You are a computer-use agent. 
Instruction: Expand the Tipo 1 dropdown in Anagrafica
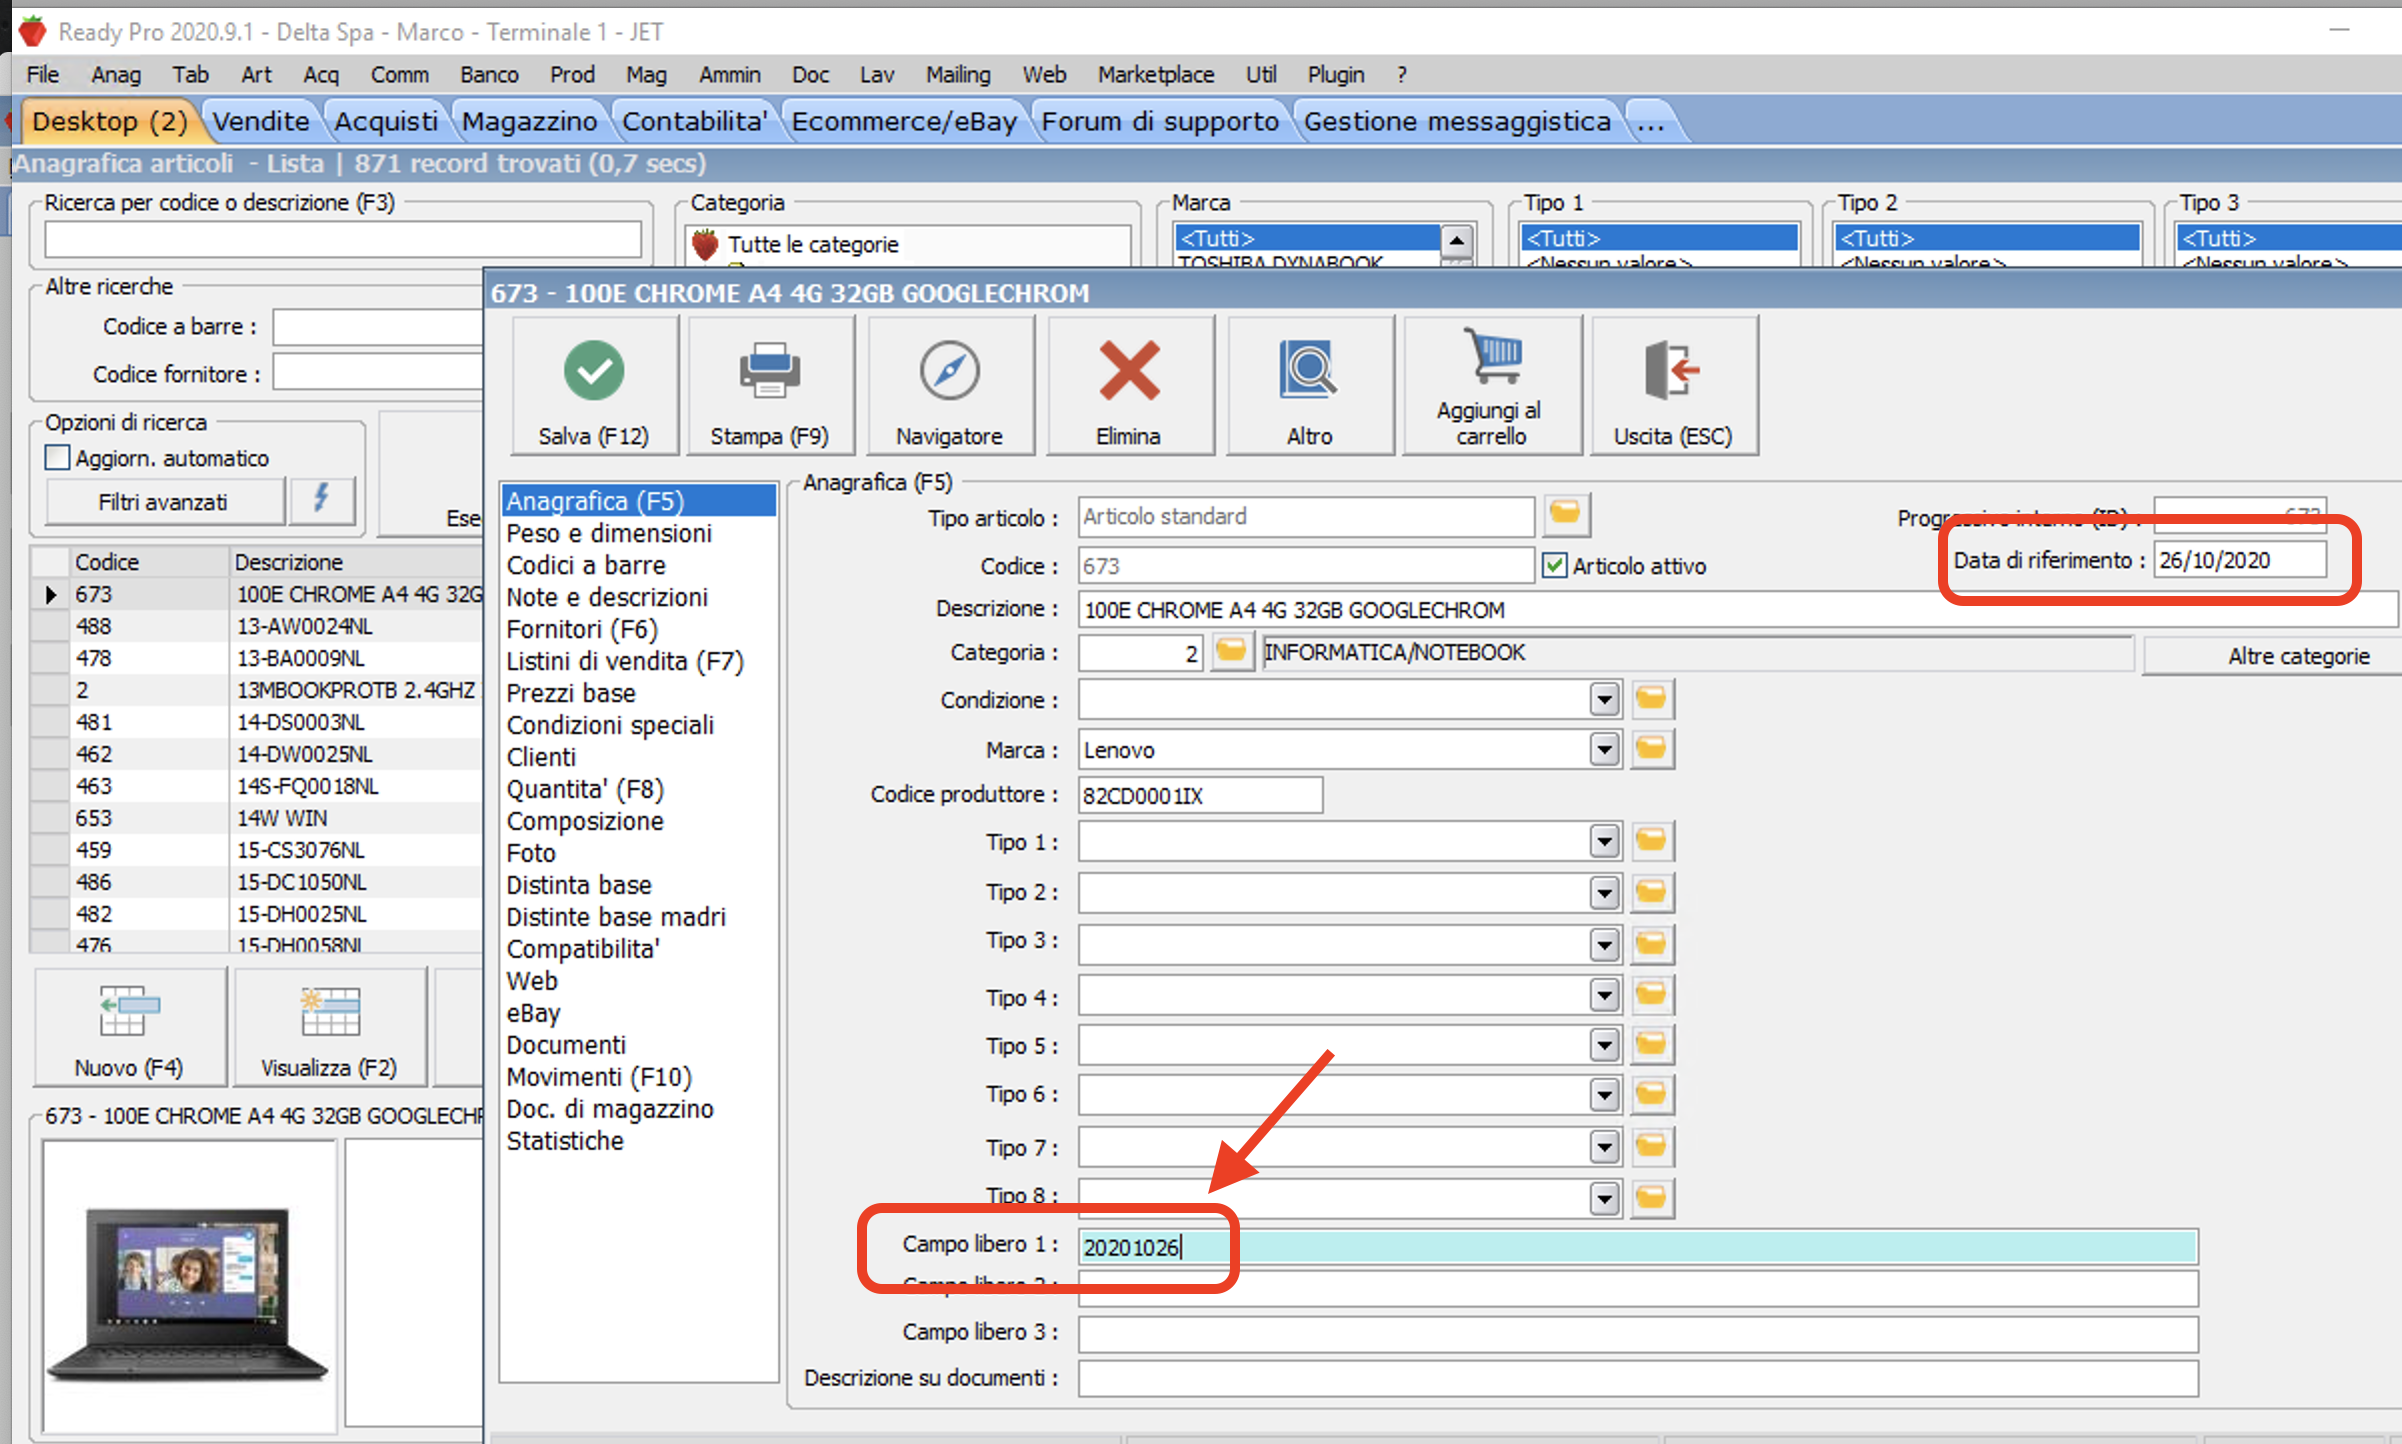pyautogui.click(x=1604, y=842)
